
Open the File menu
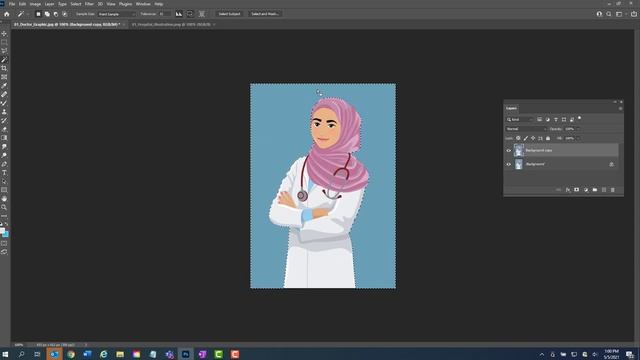tap(12, 4)
